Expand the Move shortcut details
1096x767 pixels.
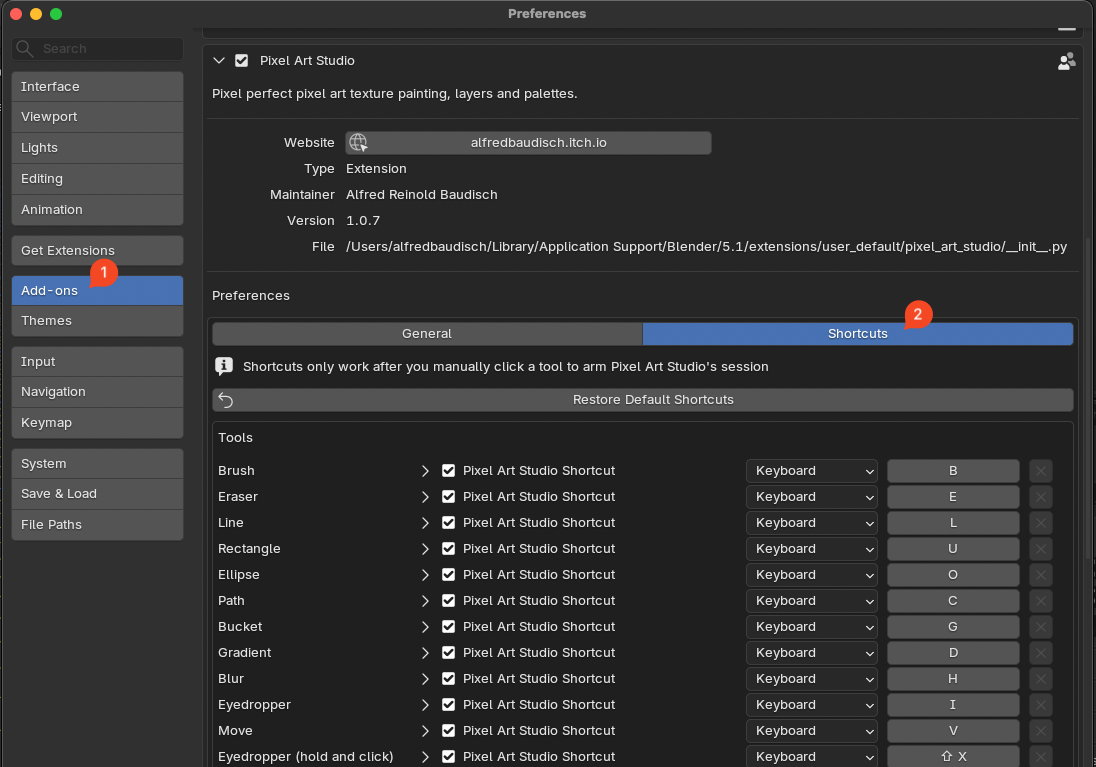(x=425, y=731)
